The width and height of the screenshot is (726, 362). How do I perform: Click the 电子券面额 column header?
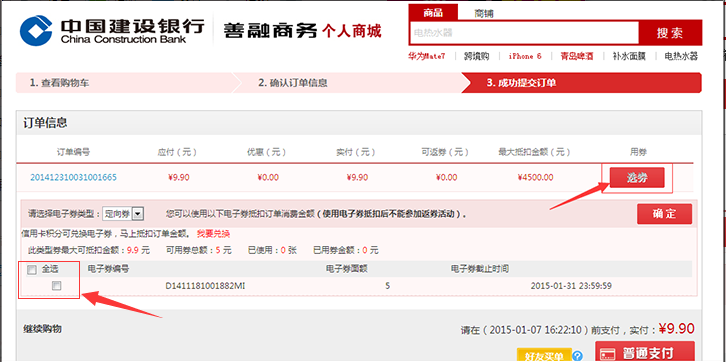click(347, 269)
